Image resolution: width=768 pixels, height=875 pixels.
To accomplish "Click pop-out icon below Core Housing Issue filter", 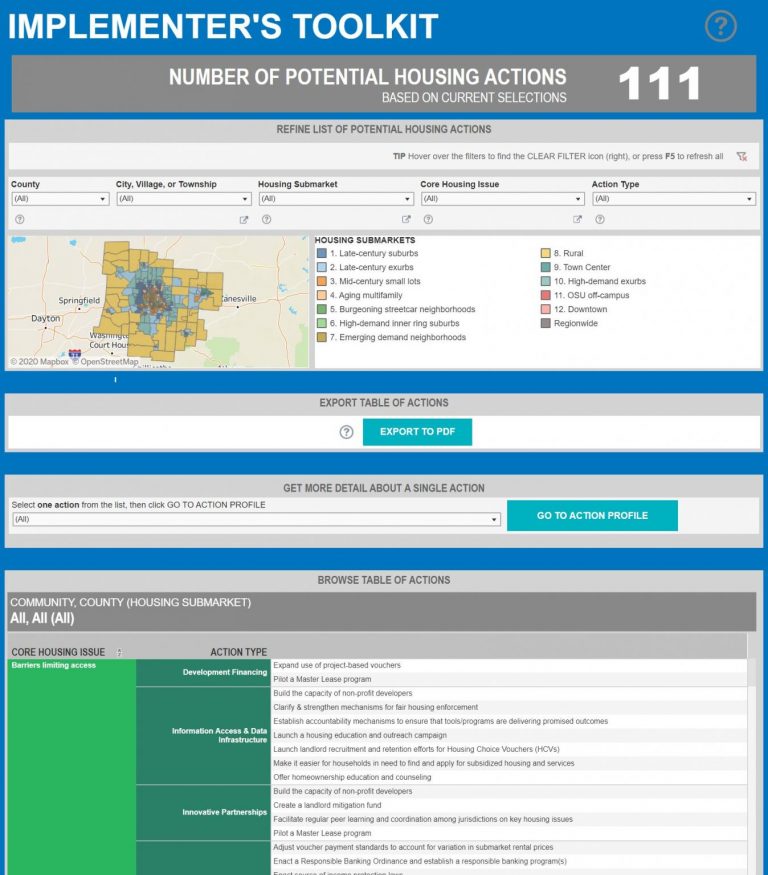I will click(x=577, y=220).
